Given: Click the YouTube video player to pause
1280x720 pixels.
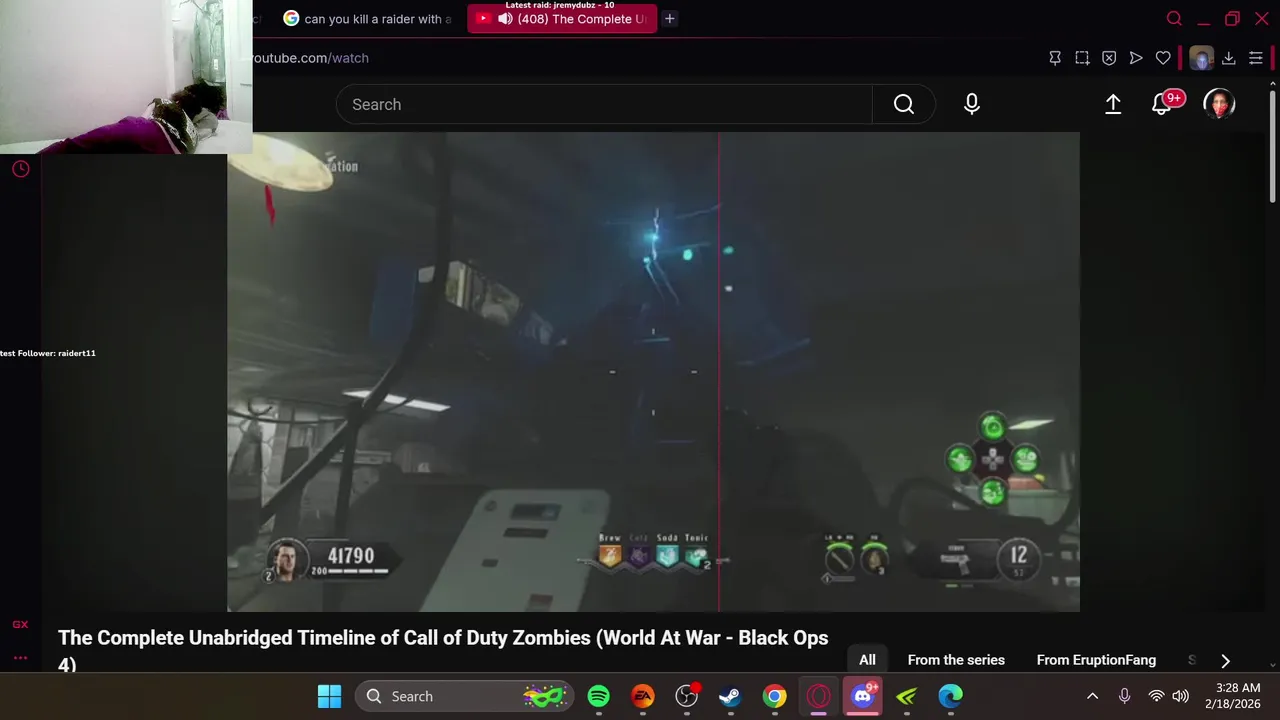Looking at the screenshot, I should (x=653, y=371).
